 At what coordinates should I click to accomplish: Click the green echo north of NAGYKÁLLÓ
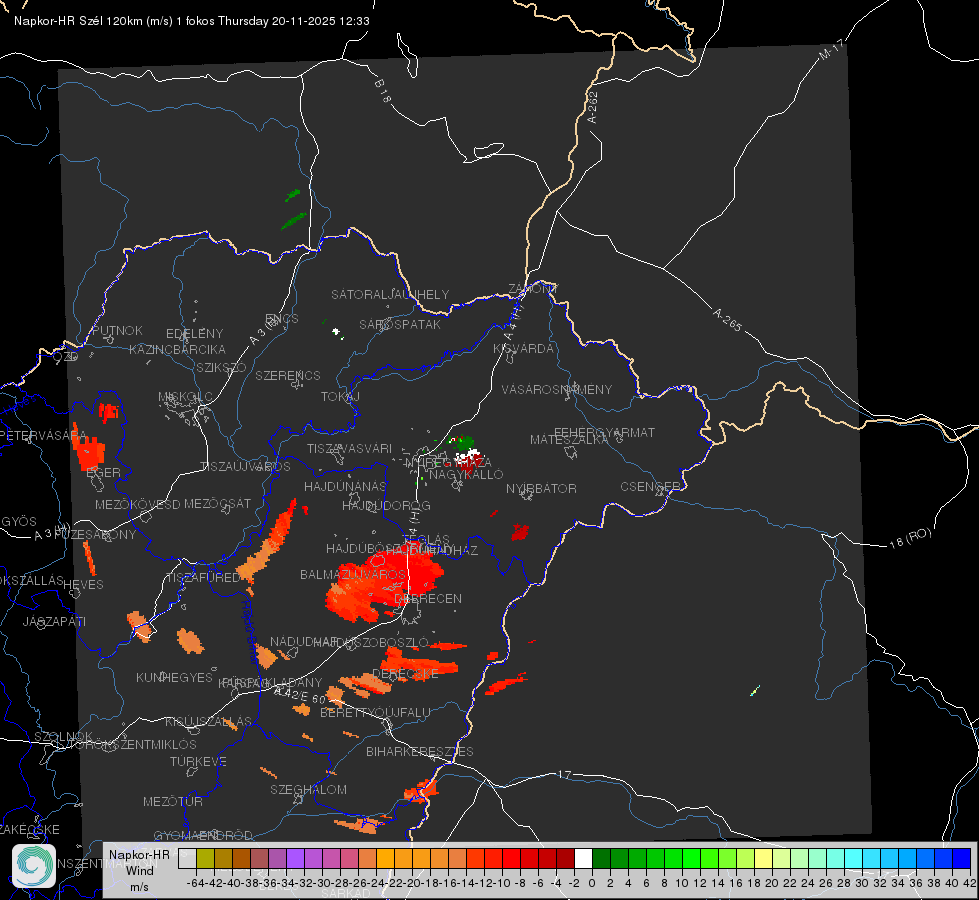pos(463,443)
